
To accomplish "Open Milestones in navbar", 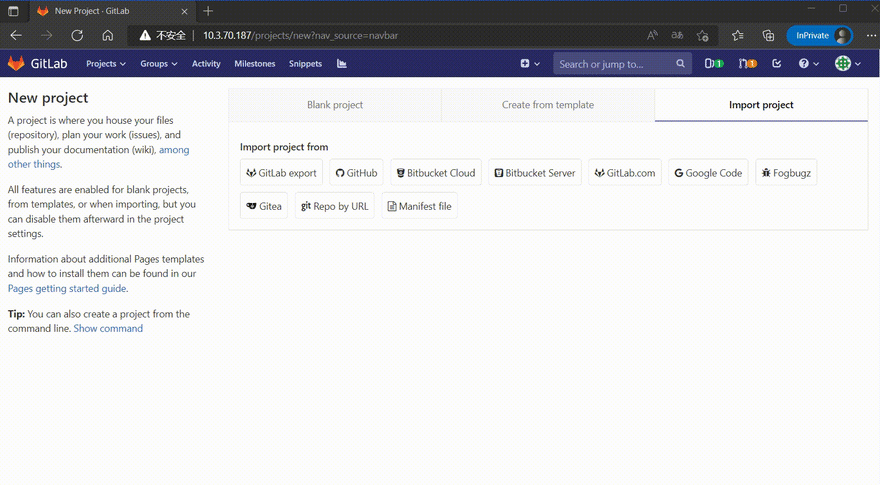I will pyautogui.click(x=255, y=63).
